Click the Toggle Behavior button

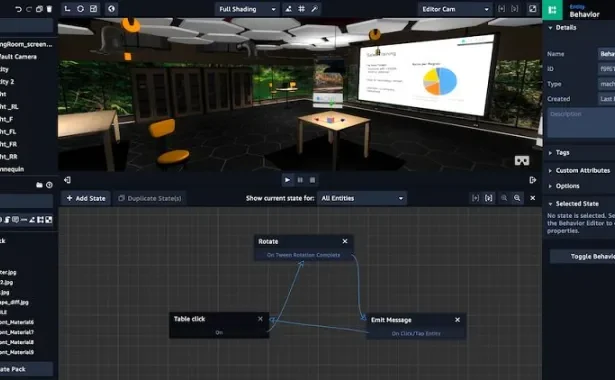(582, 256)
